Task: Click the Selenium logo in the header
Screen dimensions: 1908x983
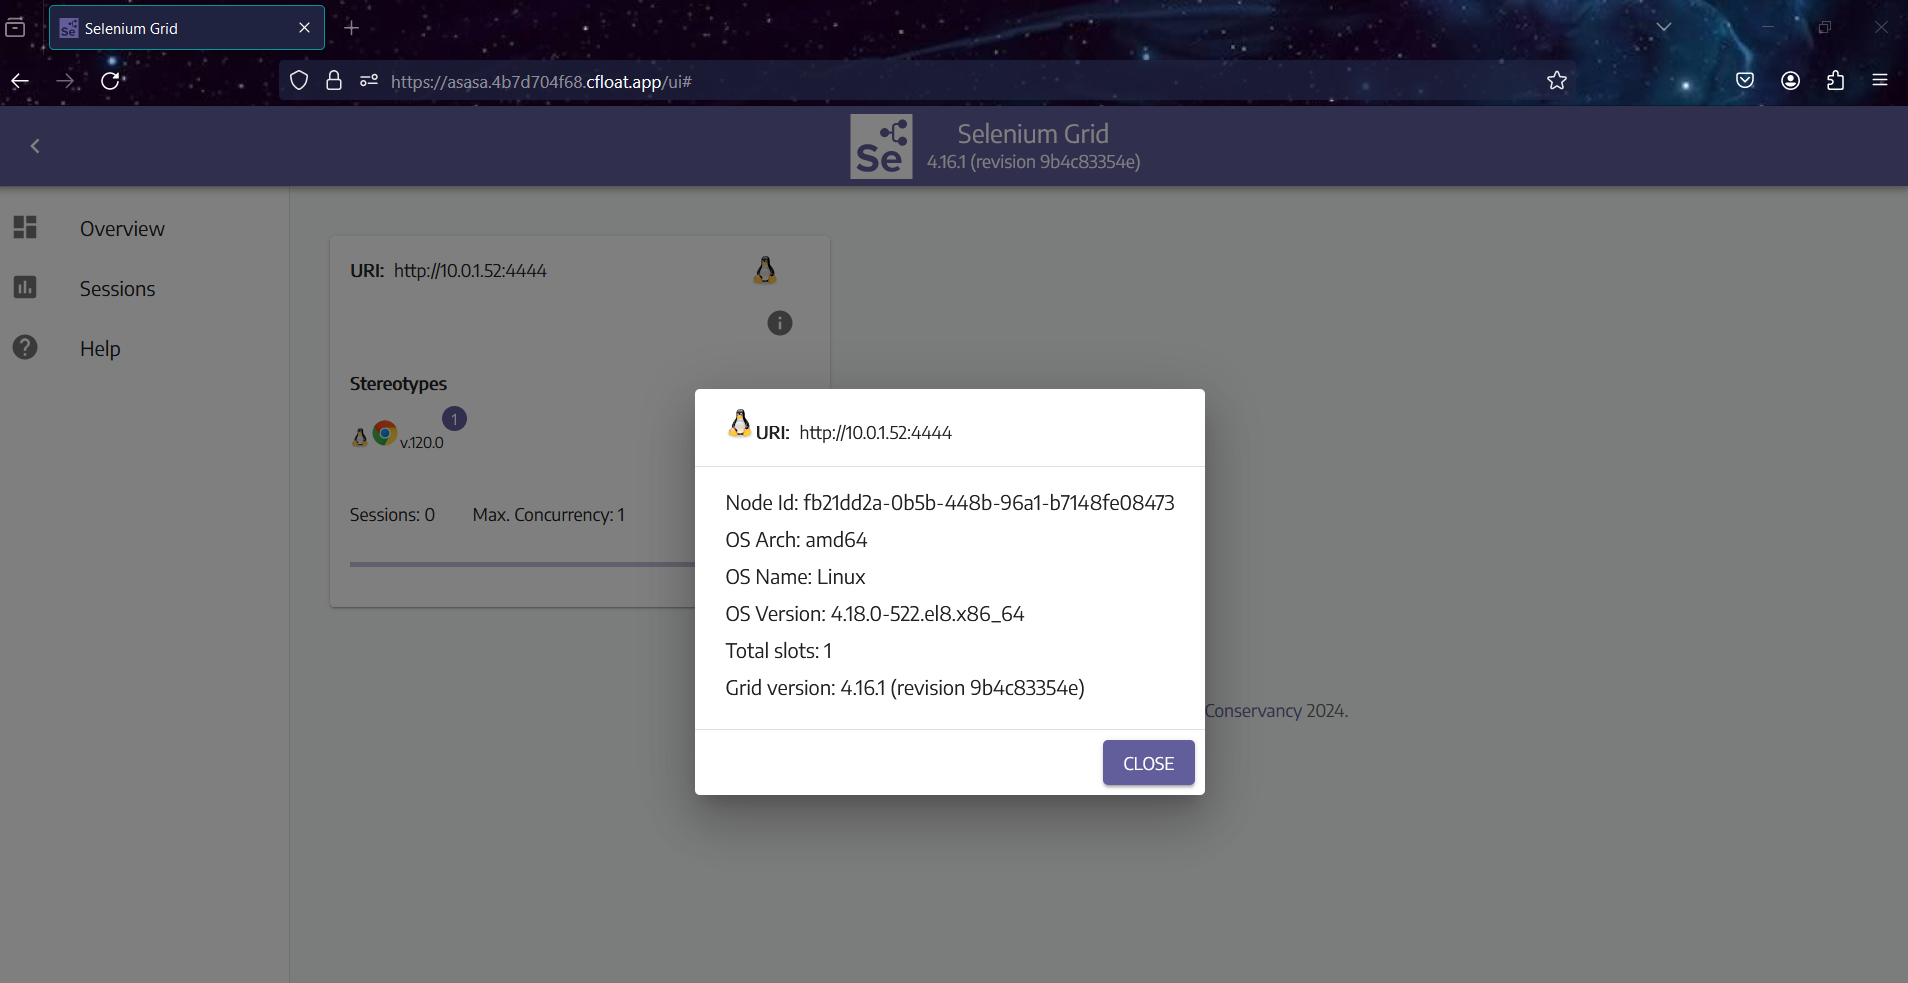Action: pyautogui.click(x=881, y=146)
